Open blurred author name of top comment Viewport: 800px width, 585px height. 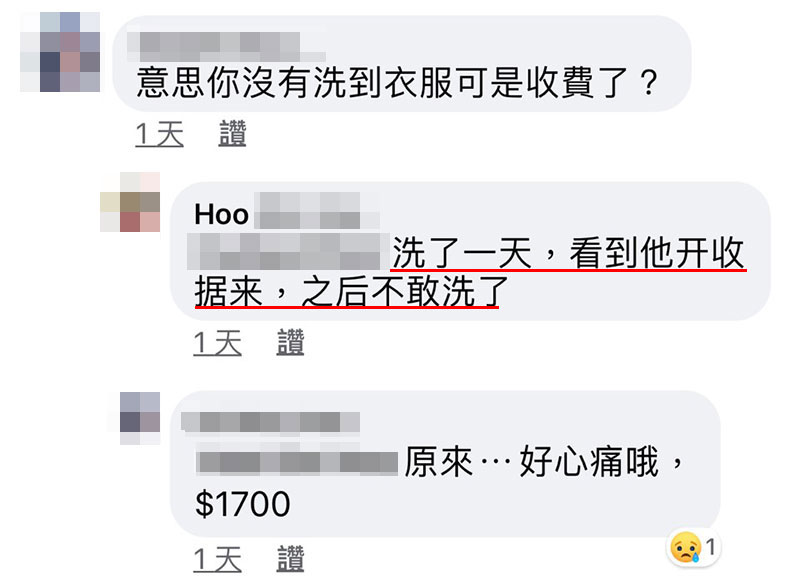coord(226,46)
